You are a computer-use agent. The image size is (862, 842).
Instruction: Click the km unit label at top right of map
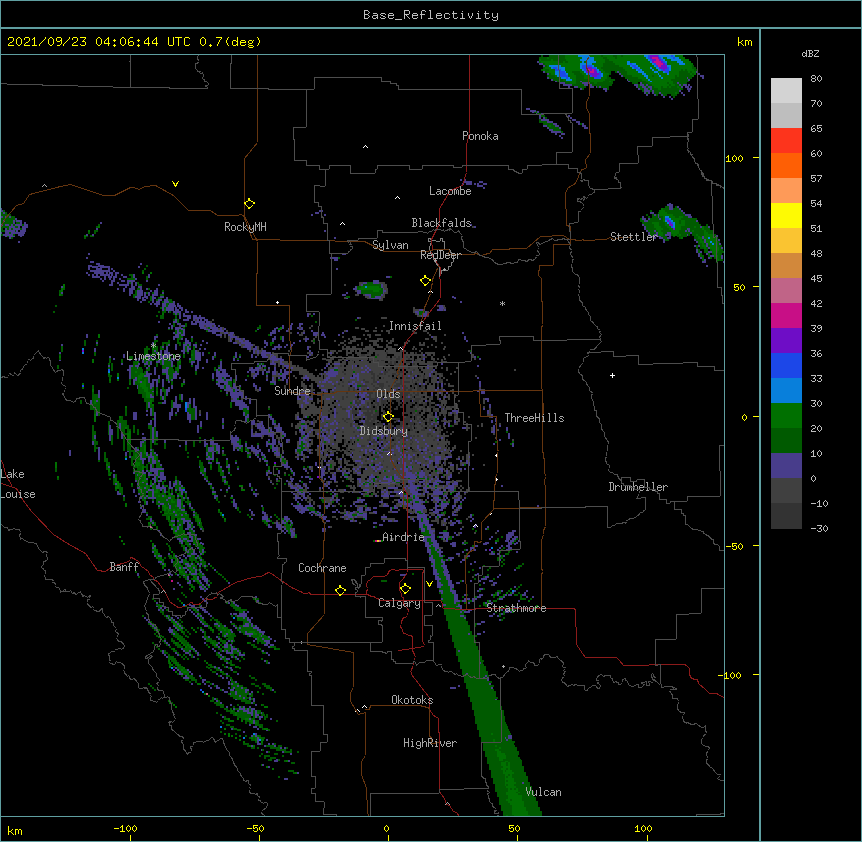pyautogui.click(x=745, y=42)
